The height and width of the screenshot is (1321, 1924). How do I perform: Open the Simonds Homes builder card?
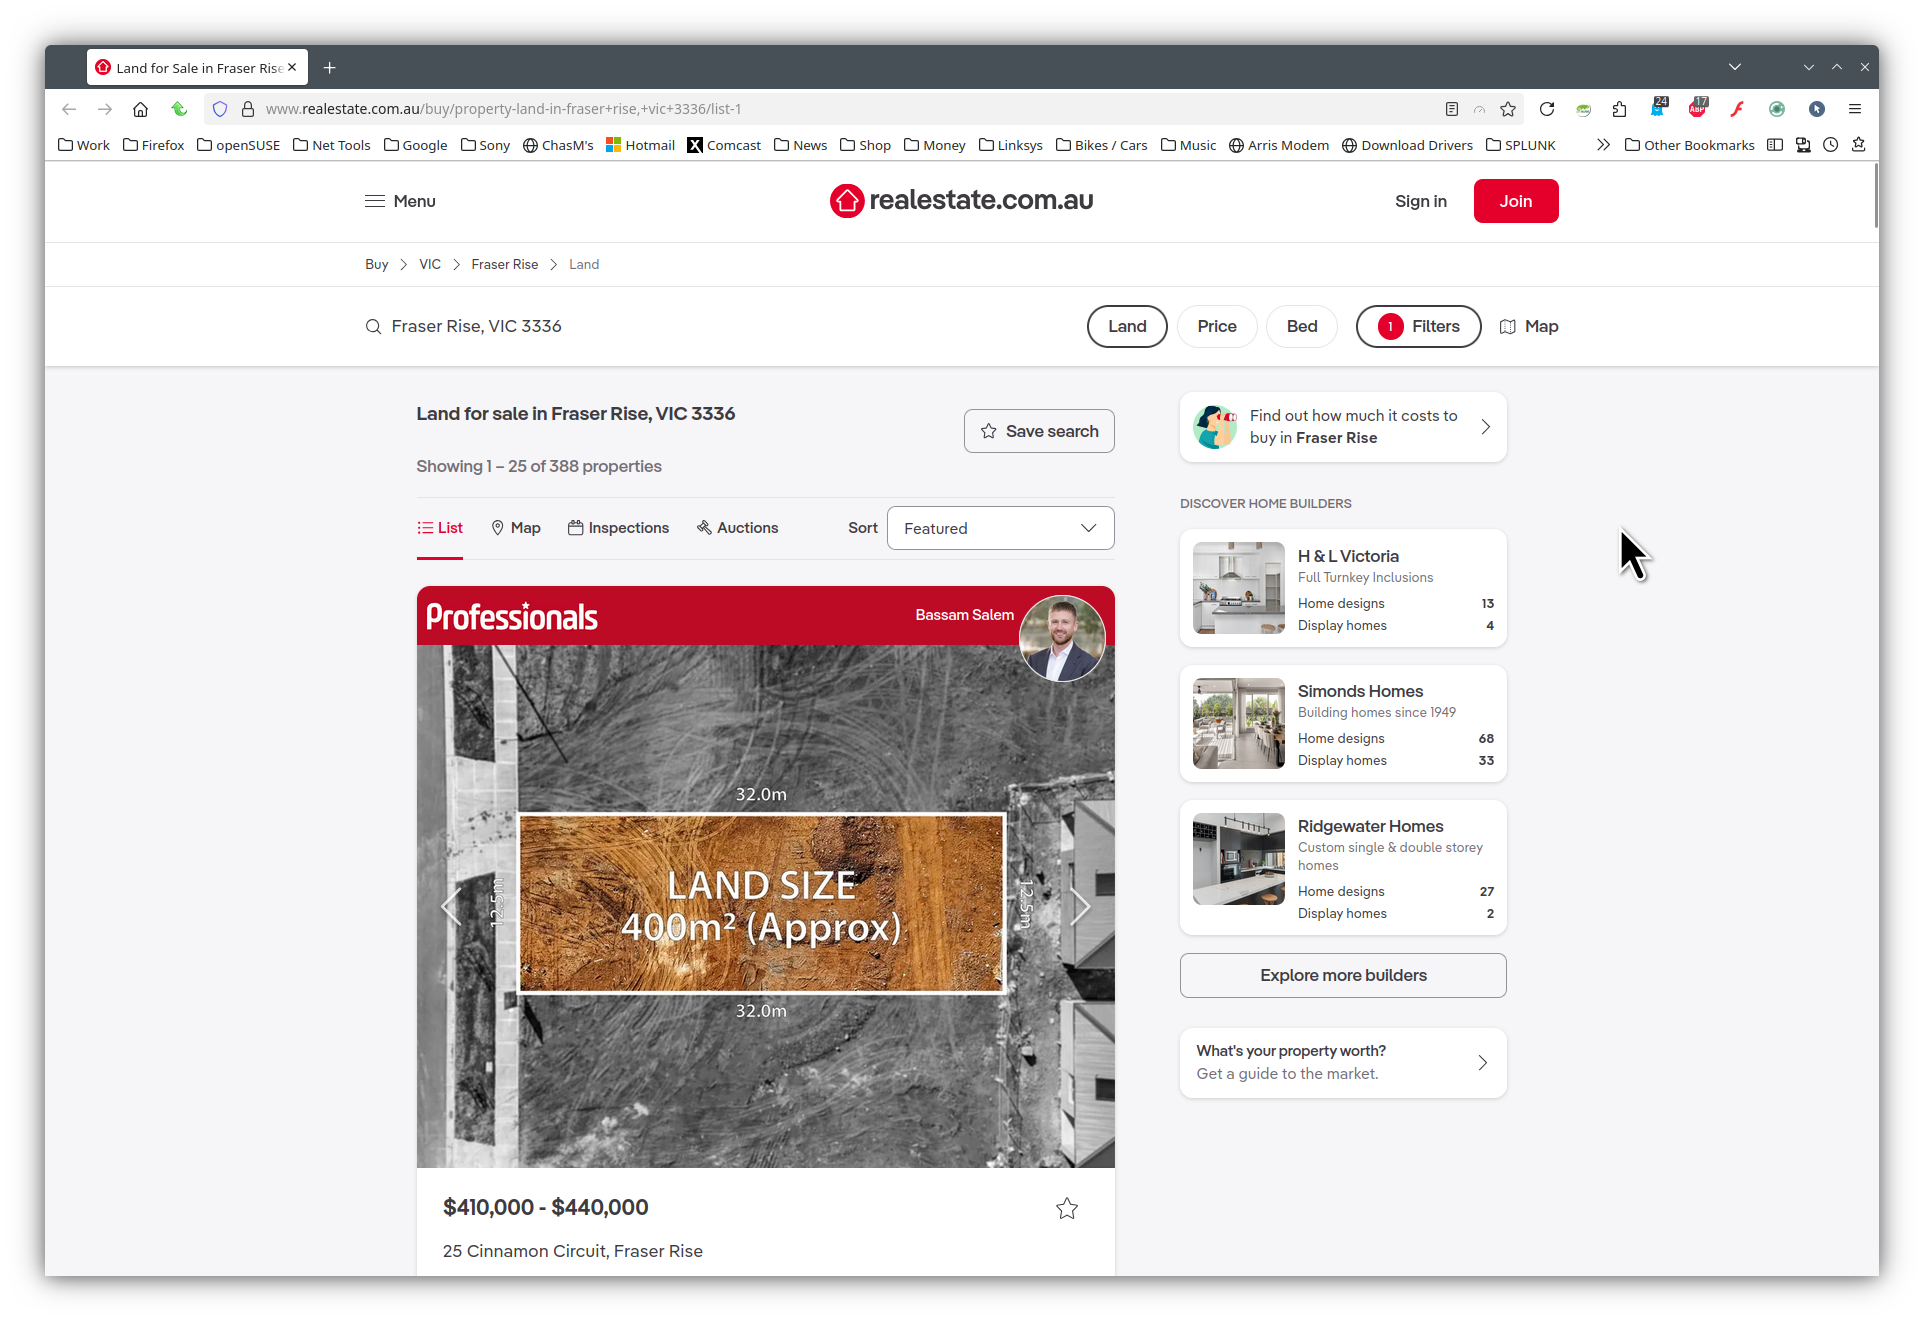click(x=1343, y=723)
